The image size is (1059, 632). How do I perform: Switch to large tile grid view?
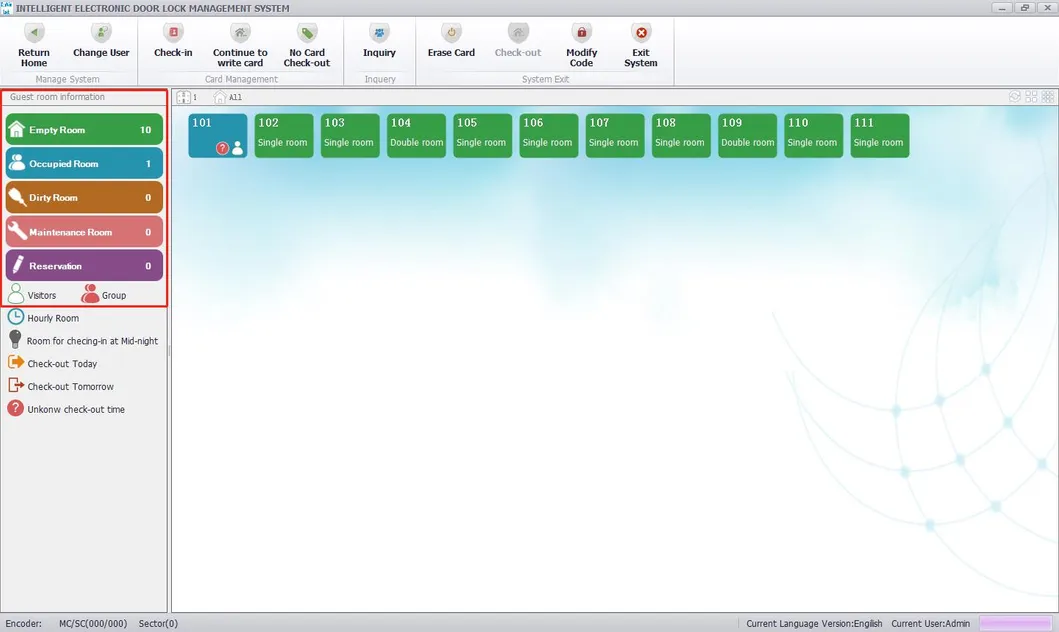tap(1031, 97)
